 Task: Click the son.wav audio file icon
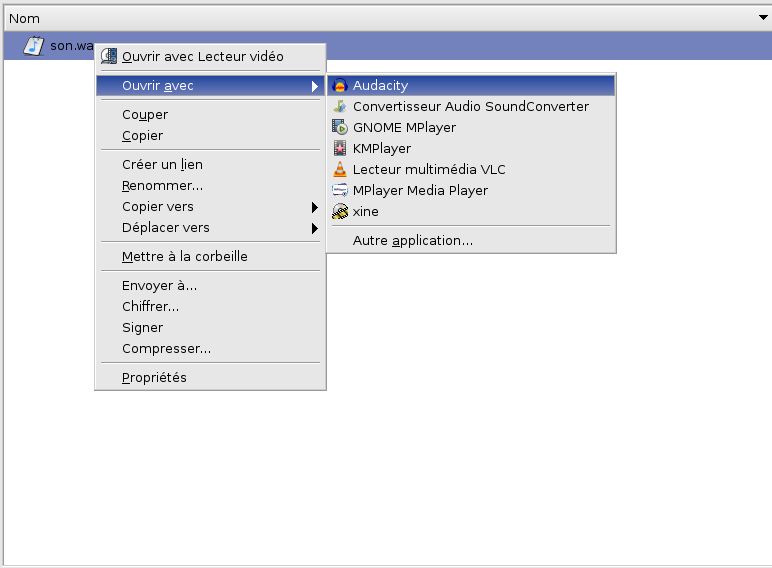(x=34, y=46)
